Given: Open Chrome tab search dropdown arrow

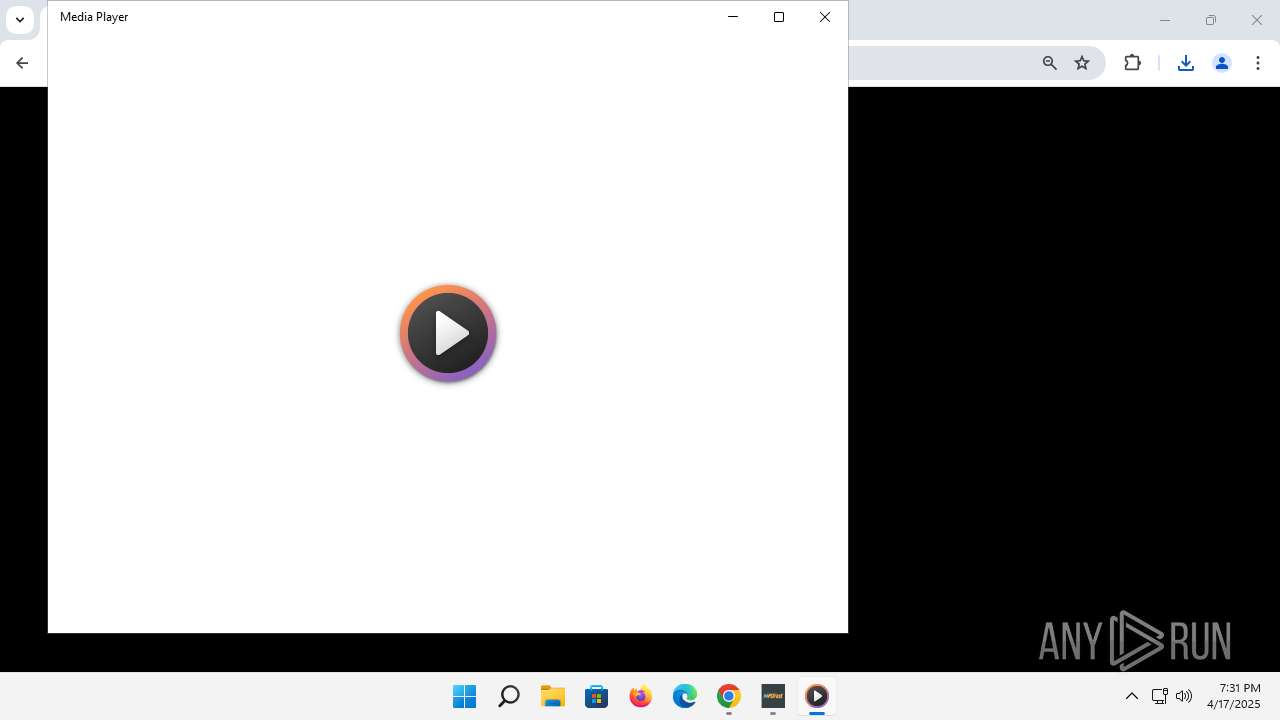Looking at the screenshot, I should click(19, 19).
